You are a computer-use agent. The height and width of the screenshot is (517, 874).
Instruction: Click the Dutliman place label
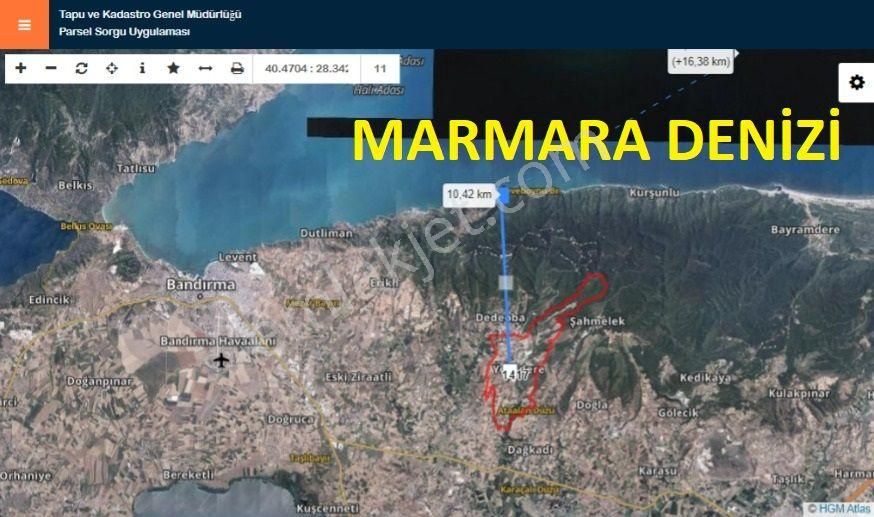(x=326, y=233)
